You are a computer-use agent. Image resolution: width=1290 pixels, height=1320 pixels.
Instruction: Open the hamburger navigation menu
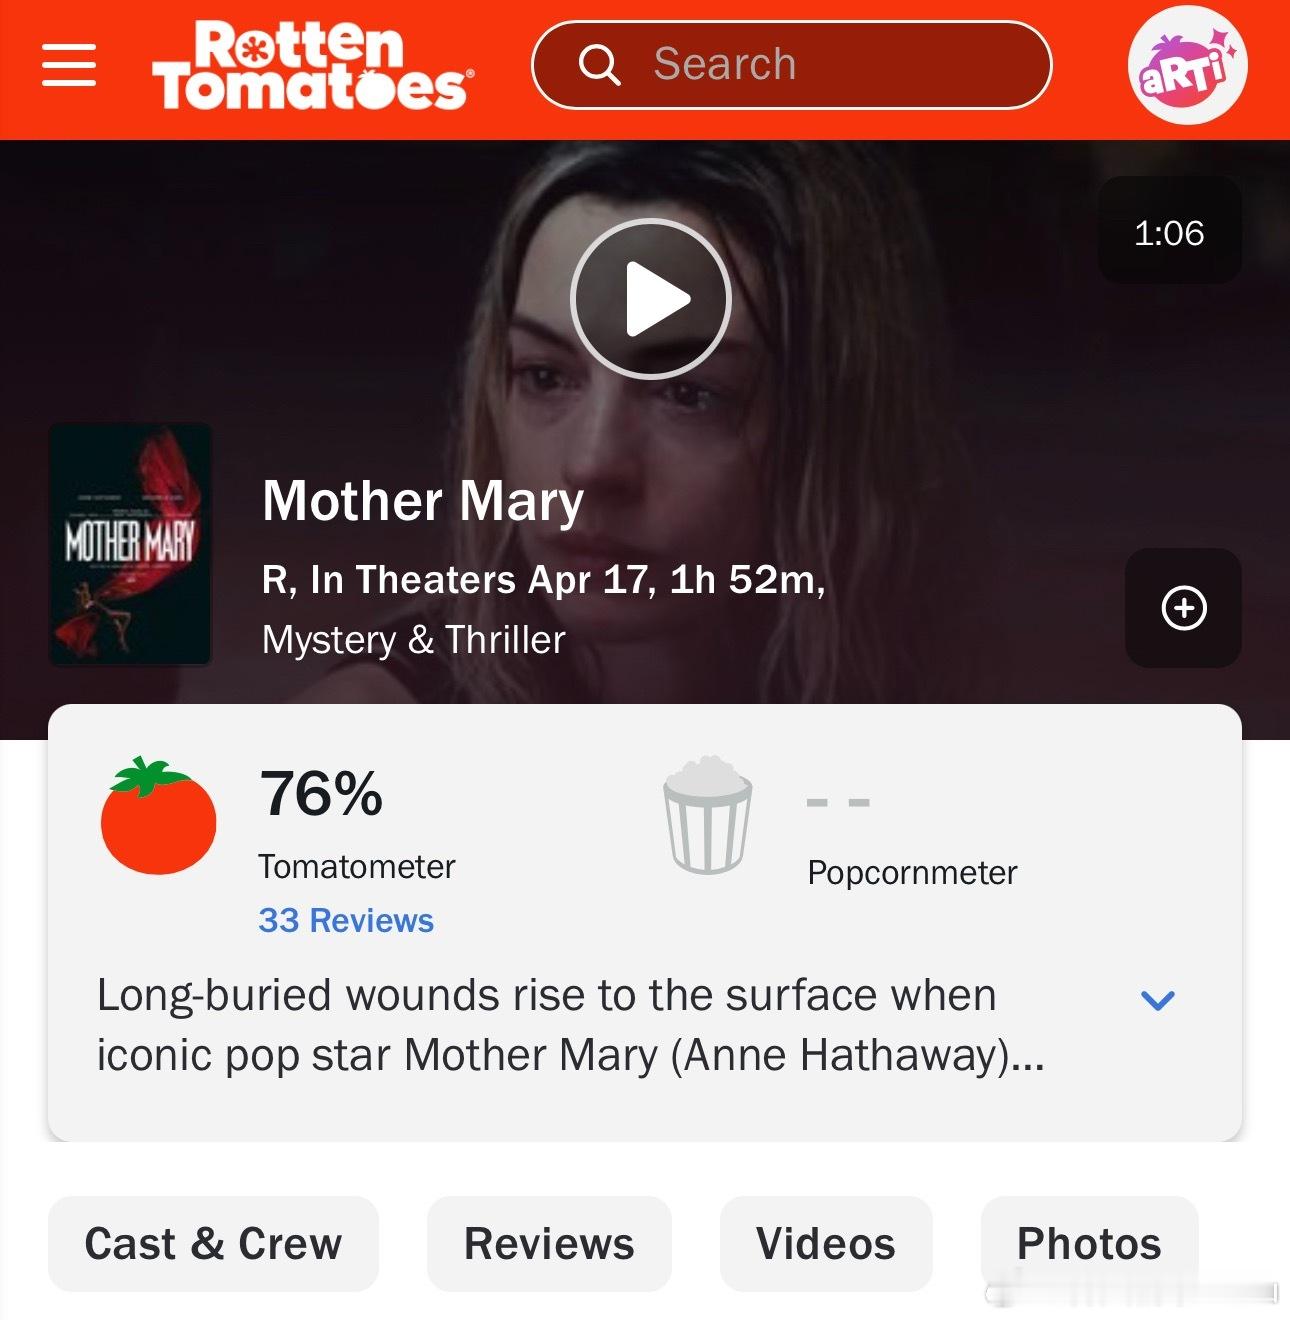(x=69, y=65)
